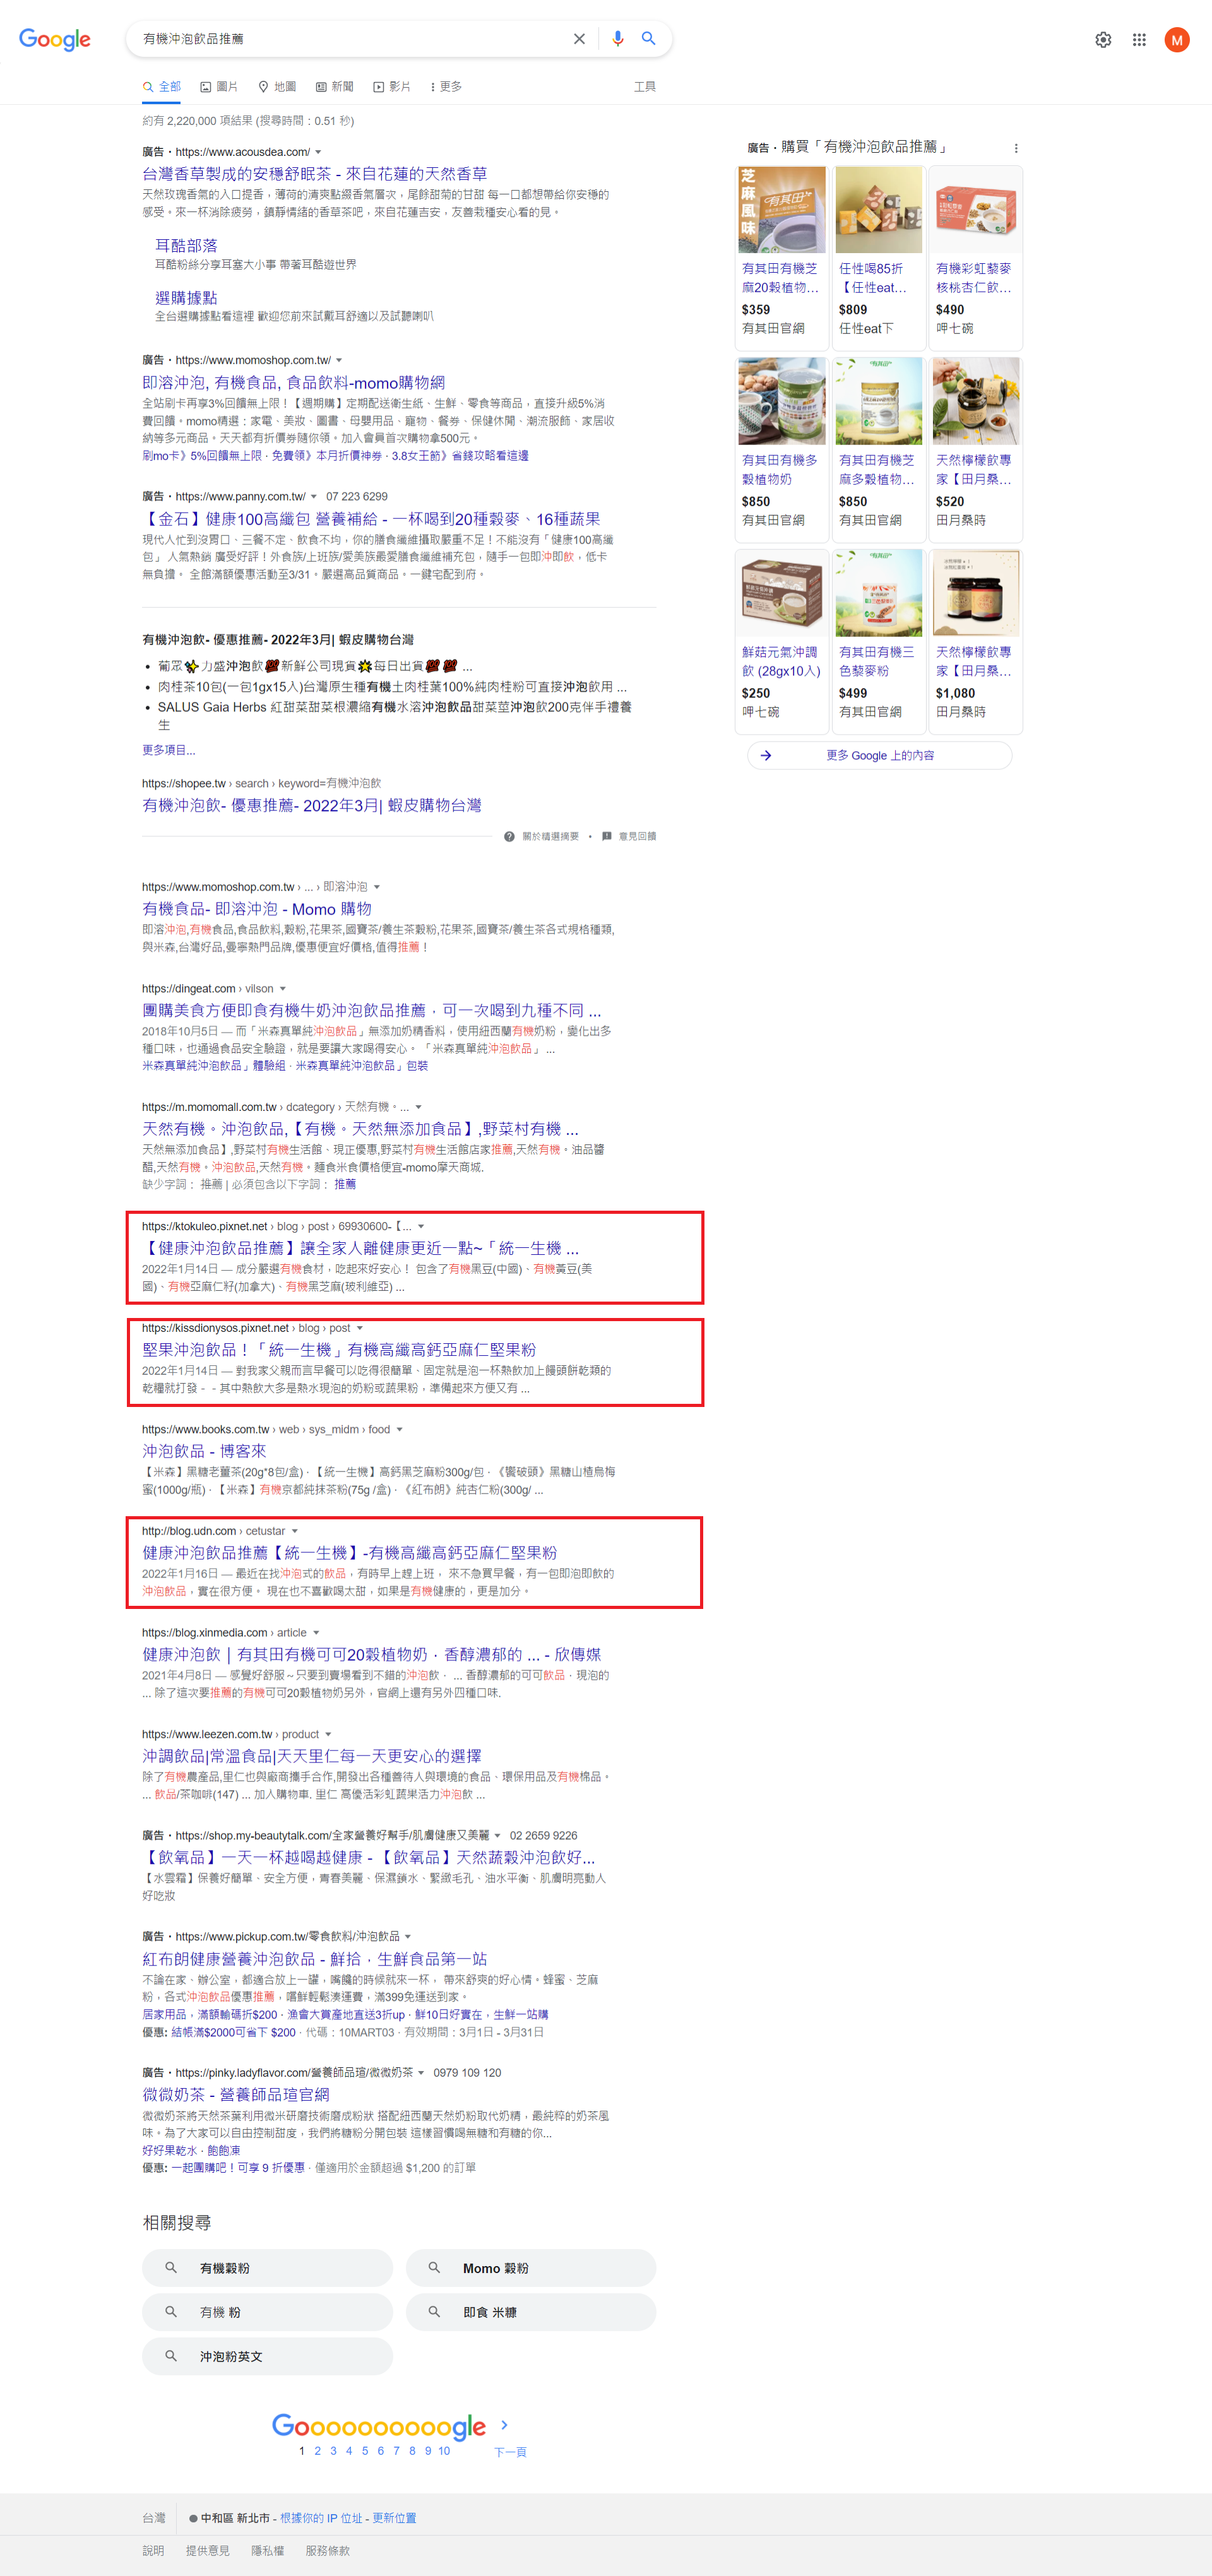1212x2576 pixels.
Task: Open 即溶沖泡, 有機食品 momo購物網 ad
Action: [294, 383]
